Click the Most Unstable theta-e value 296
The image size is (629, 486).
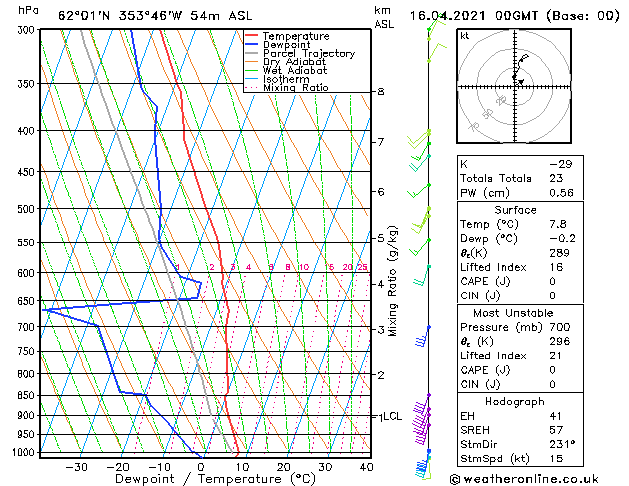coord(560,341)
